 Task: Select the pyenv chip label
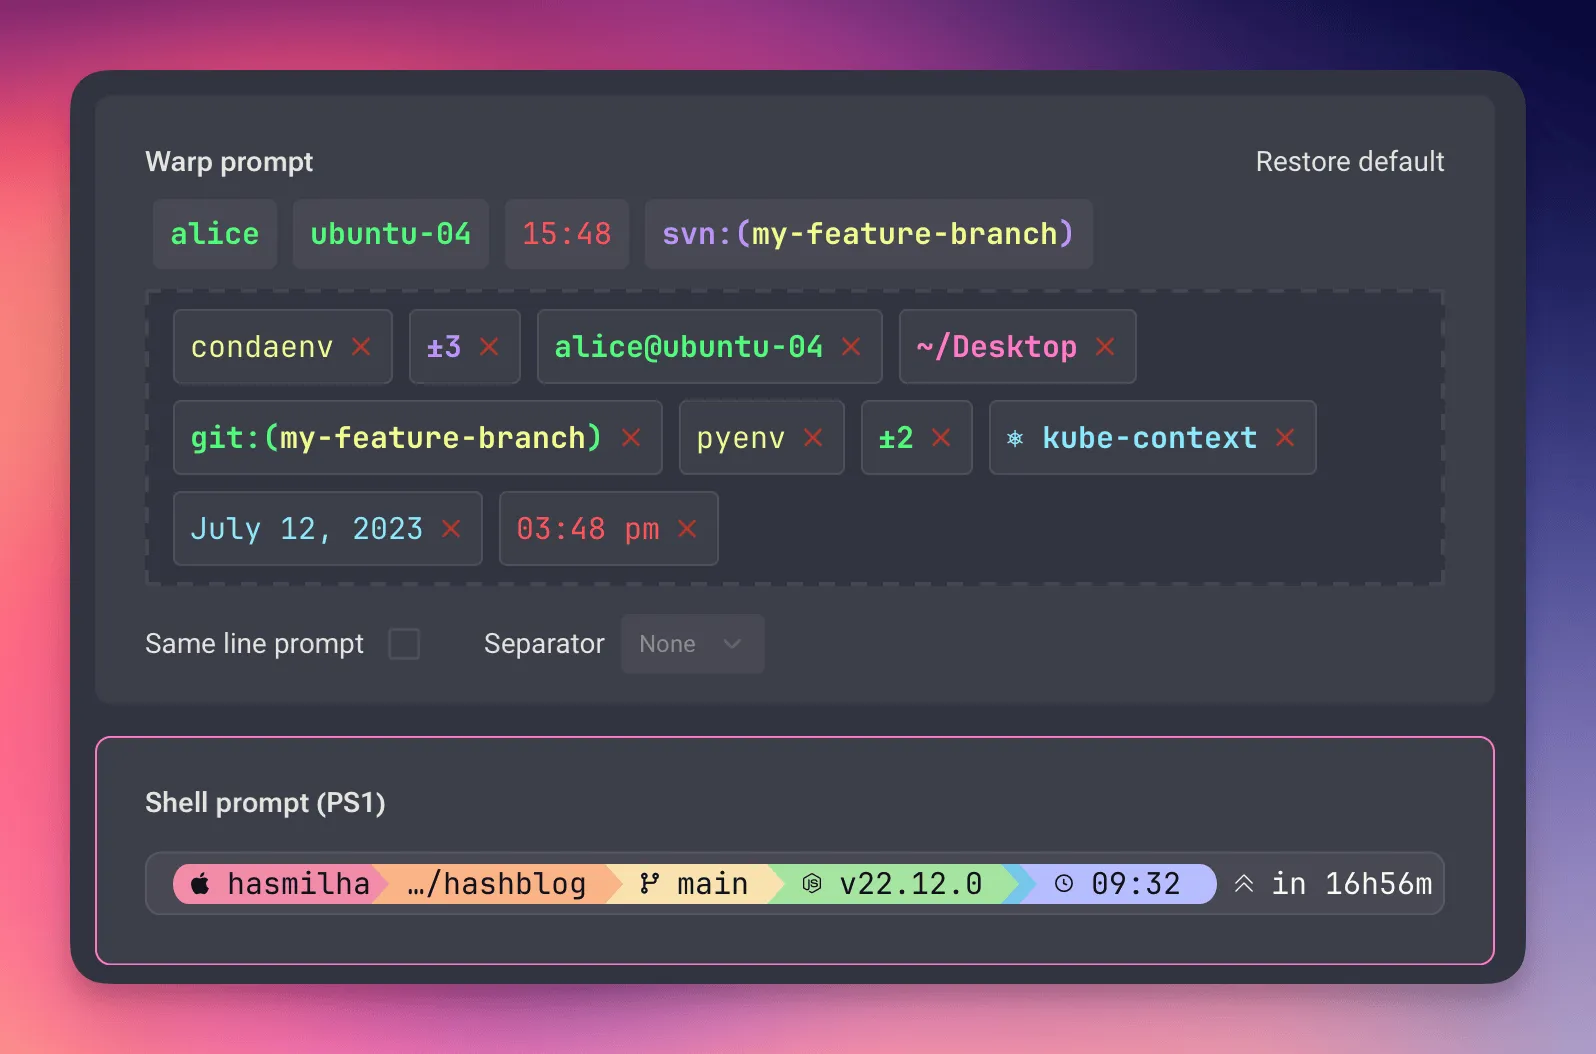click(741, 439)
